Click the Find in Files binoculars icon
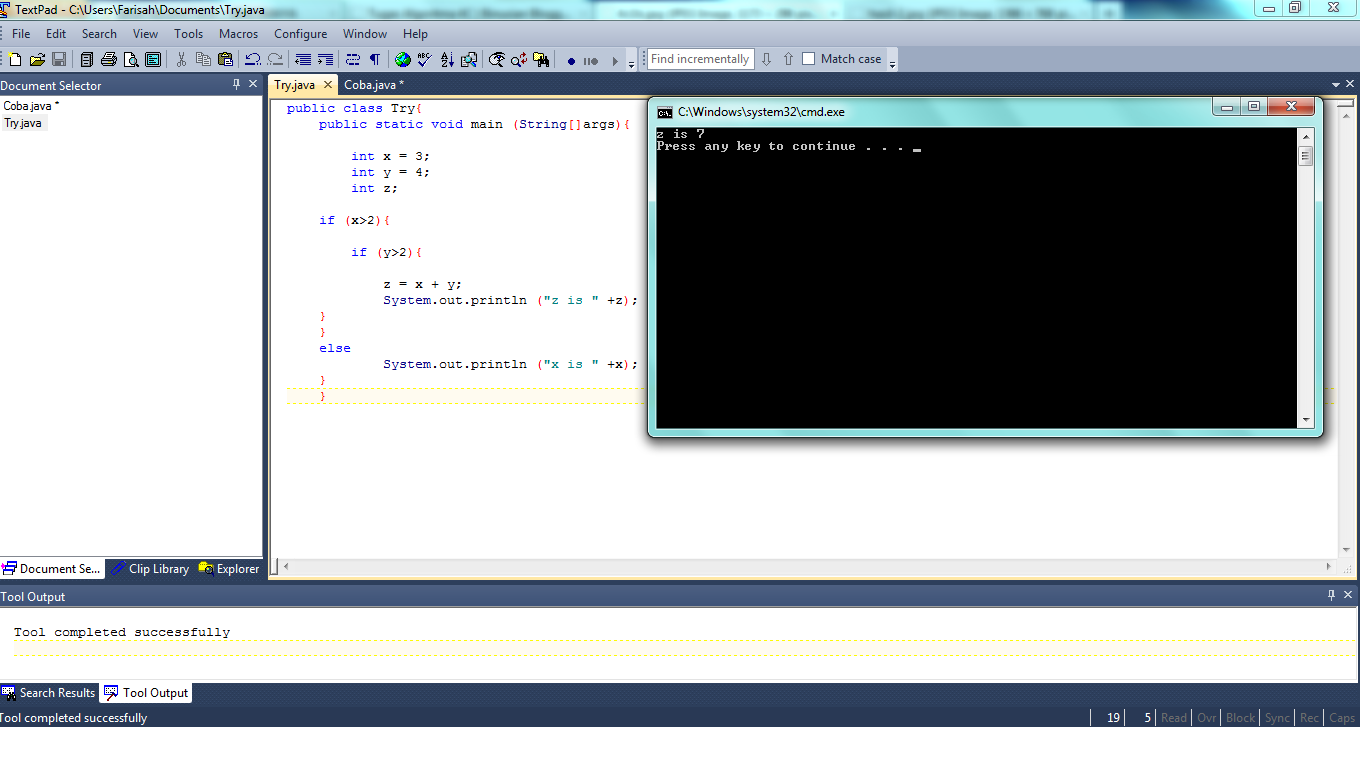1366x768 pixels. (541, 59)
